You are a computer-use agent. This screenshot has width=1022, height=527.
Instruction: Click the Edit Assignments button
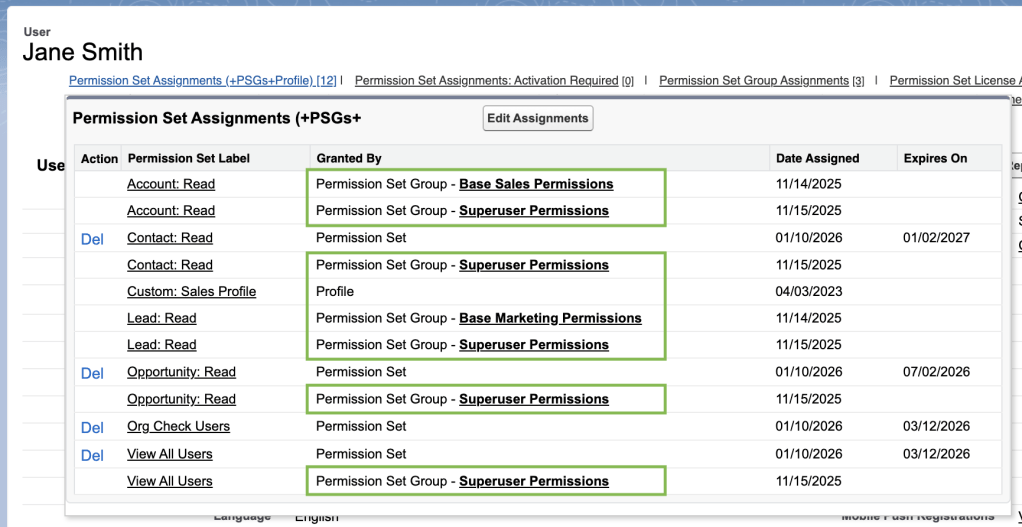pyautogui.click(x=538, y=118)
